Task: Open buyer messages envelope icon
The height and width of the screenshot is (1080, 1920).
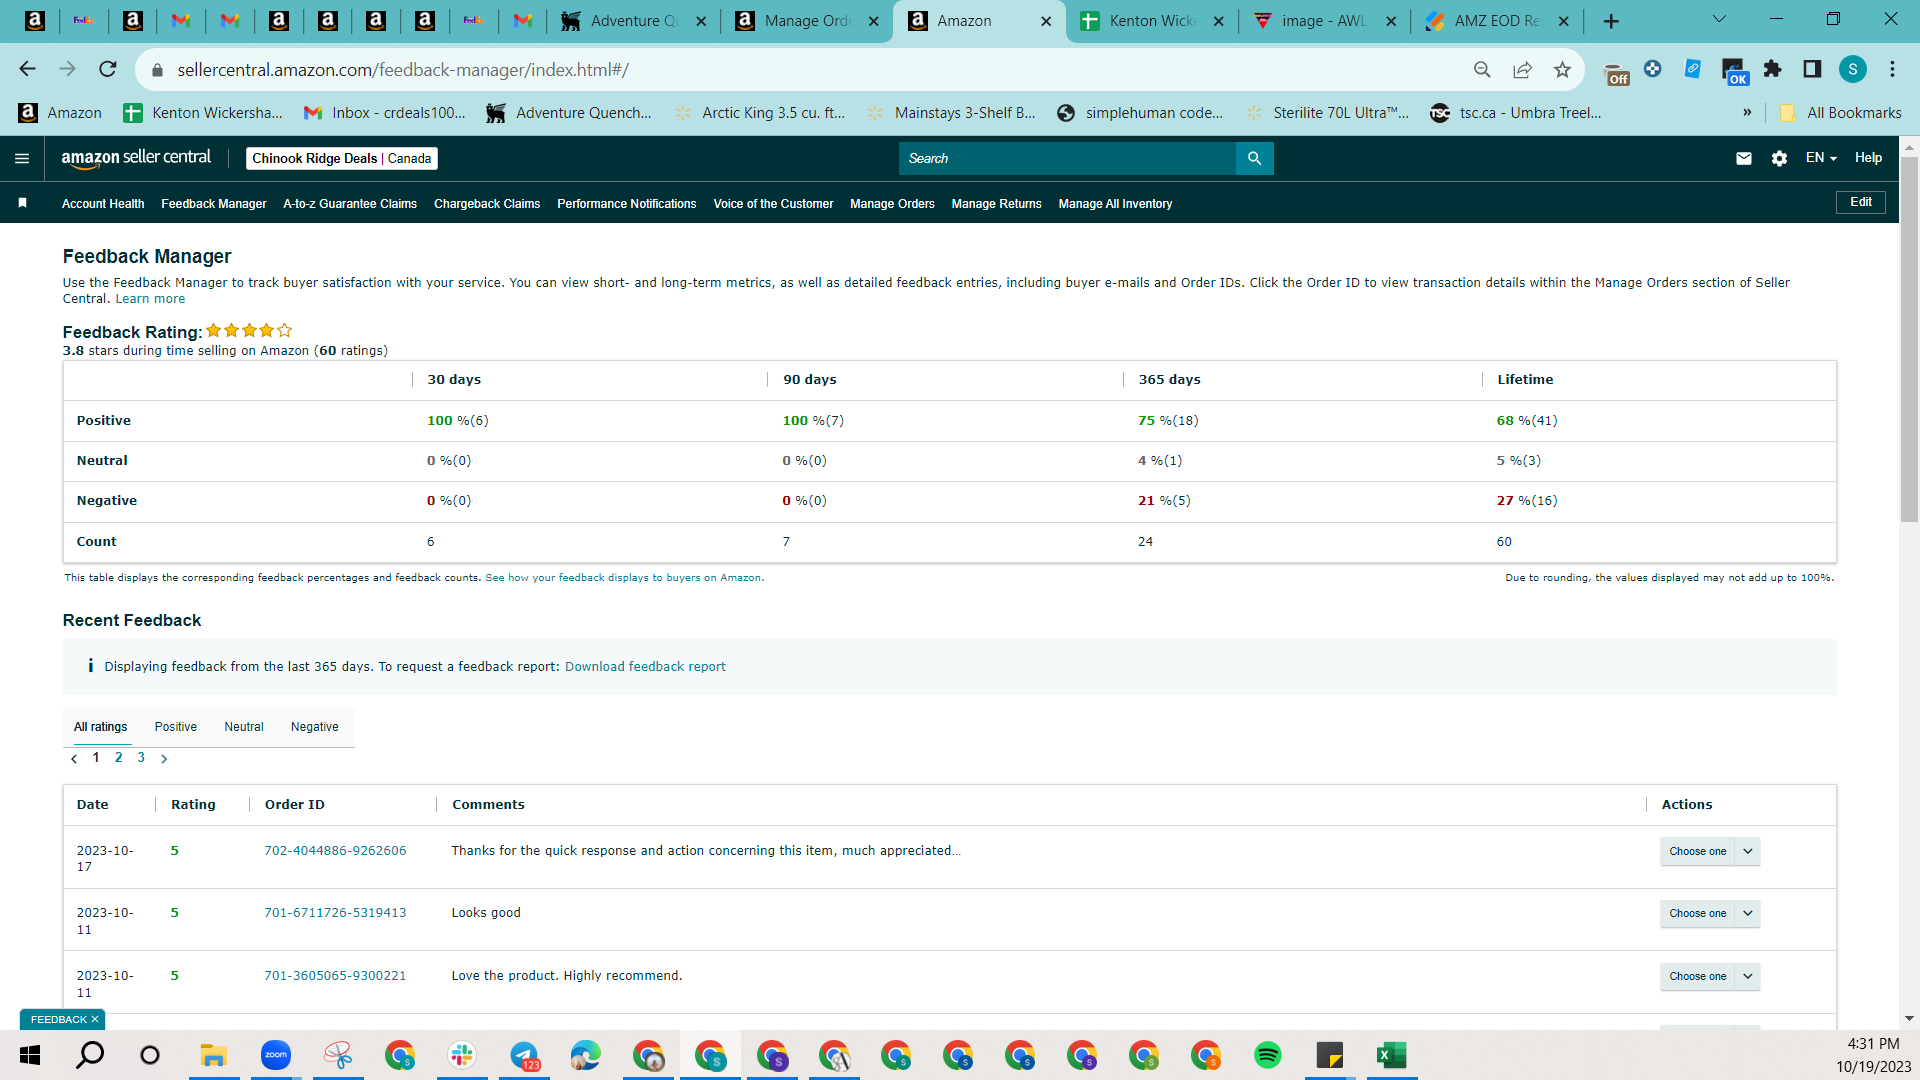Action: (1744, 158)
